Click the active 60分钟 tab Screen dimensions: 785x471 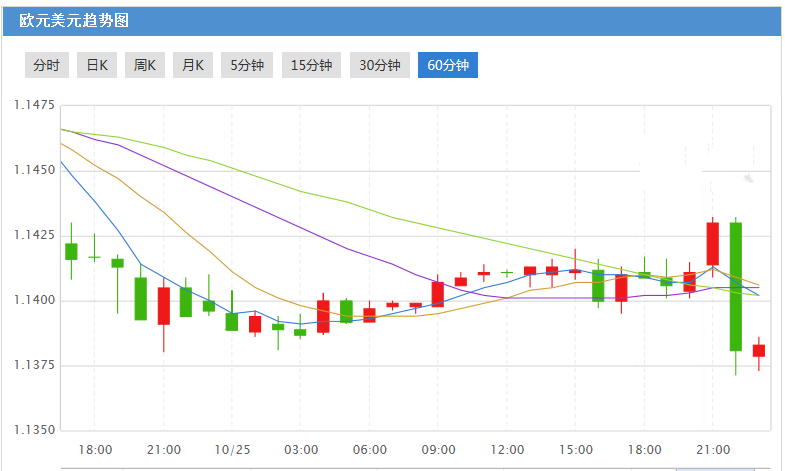click(448, 65)
